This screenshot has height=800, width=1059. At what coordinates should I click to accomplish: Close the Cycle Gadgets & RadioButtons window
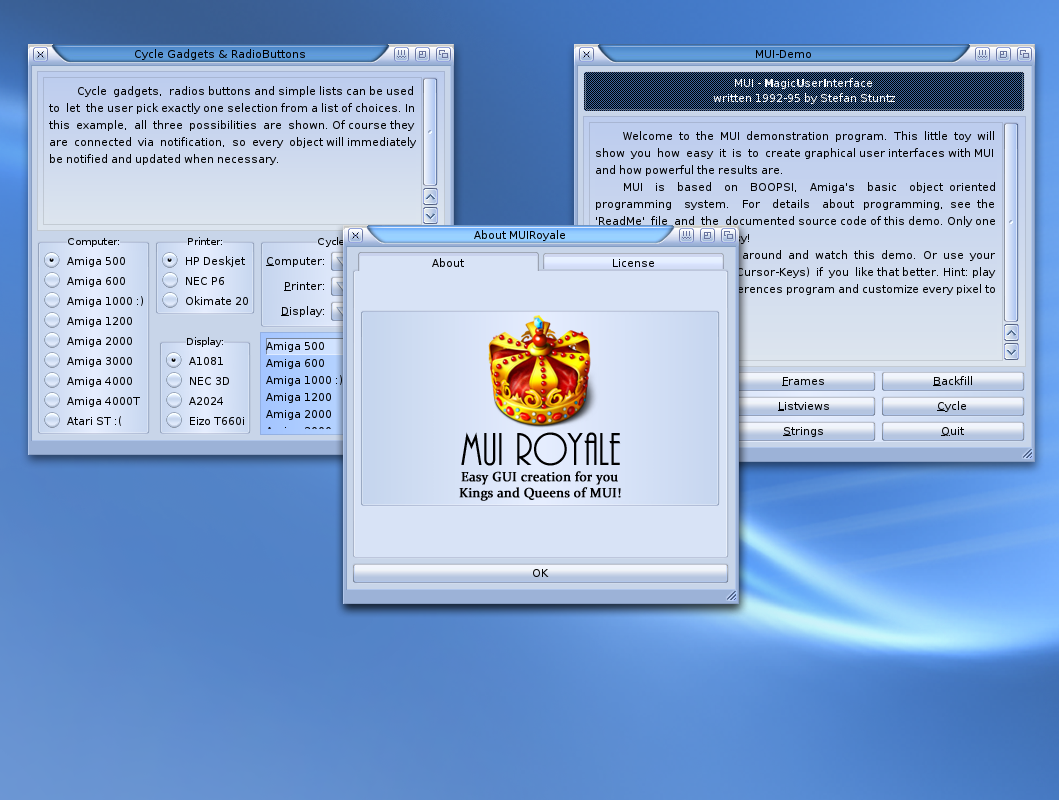pos(41,54)
